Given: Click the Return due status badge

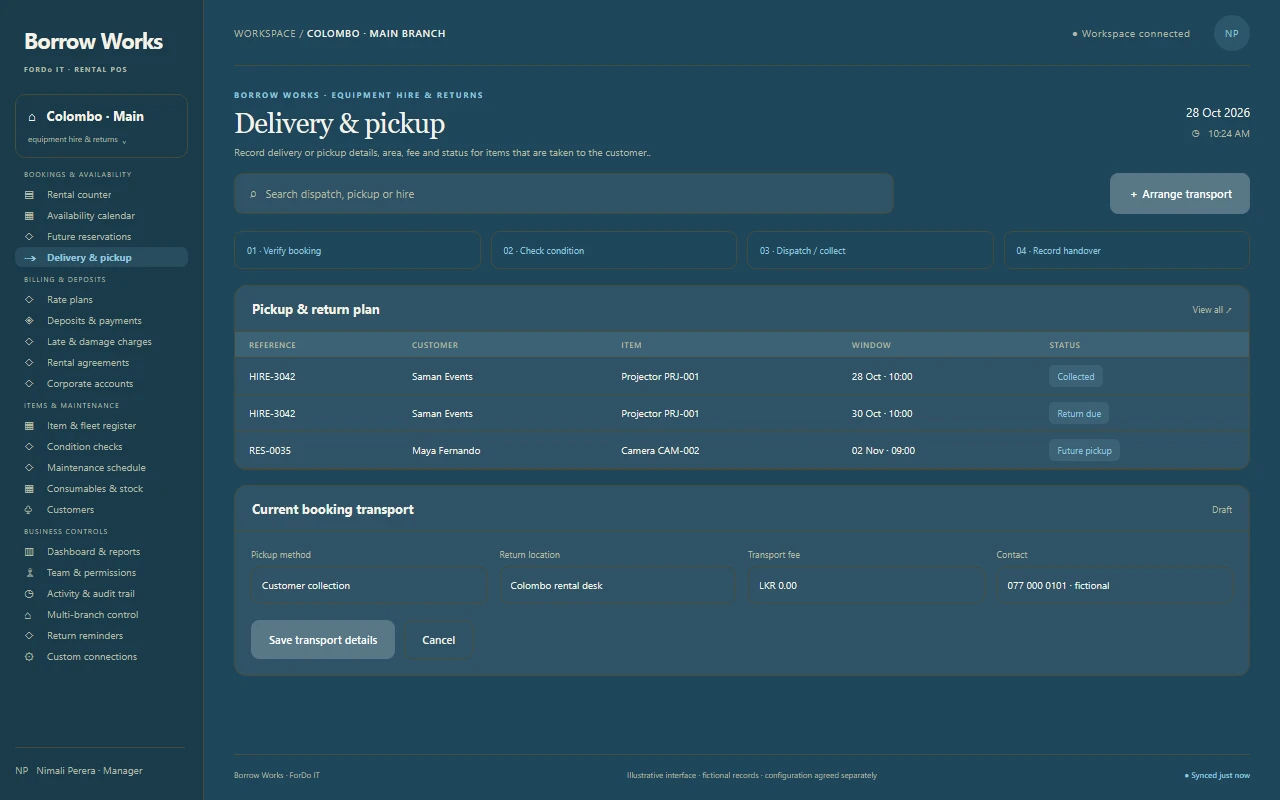Looking at the screenshot, I should coord(1079,414).
